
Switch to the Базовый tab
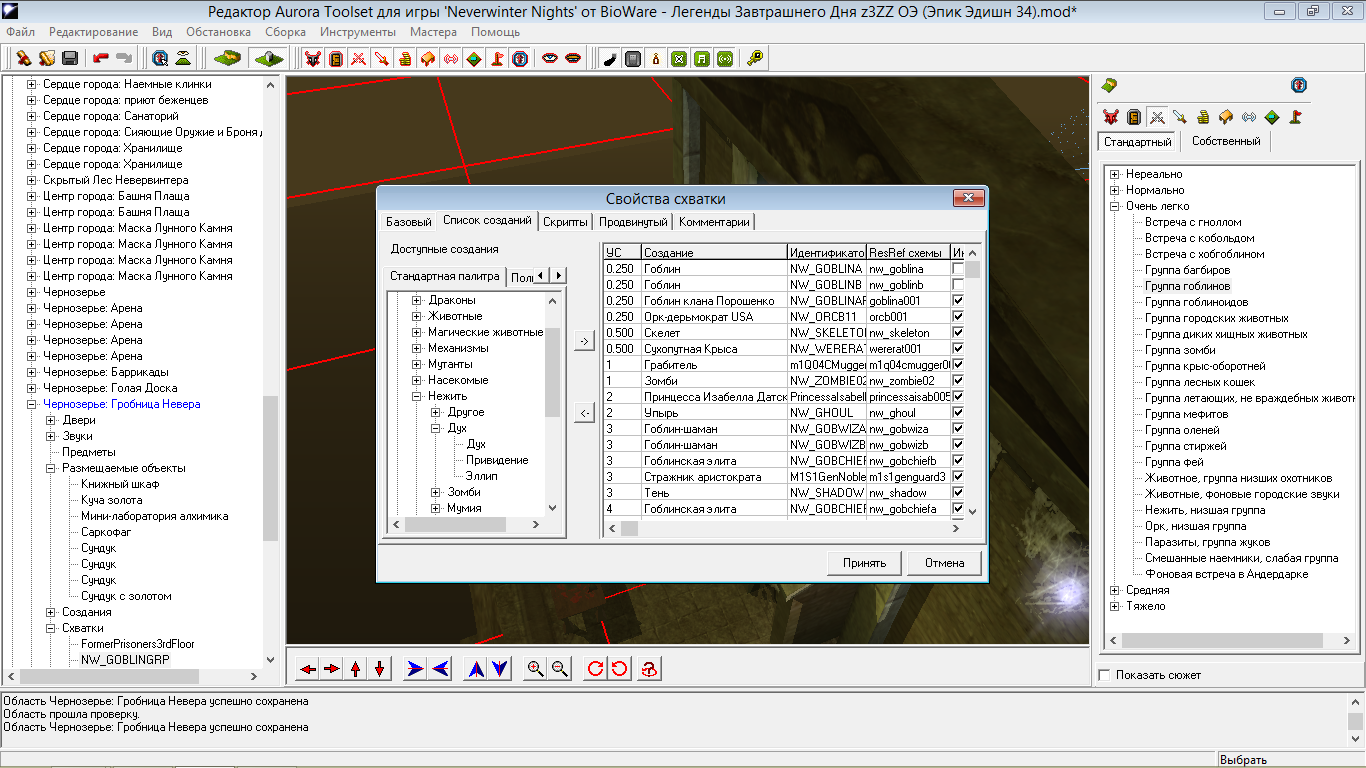409,222
